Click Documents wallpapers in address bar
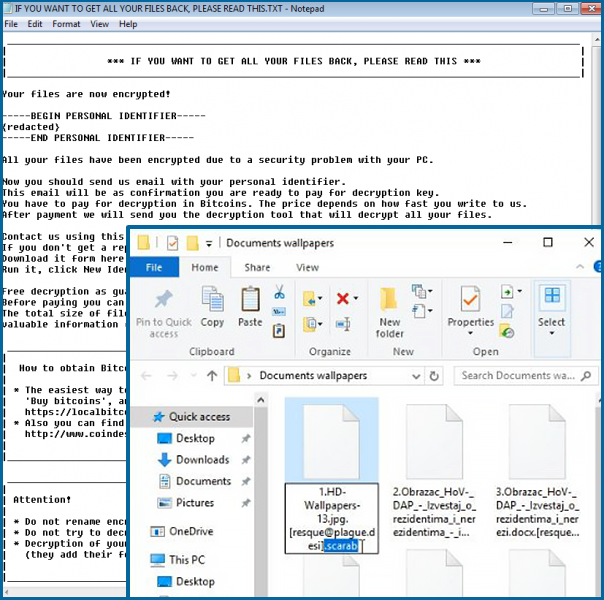This screenshot has height=600, width=604. point(313,375)
